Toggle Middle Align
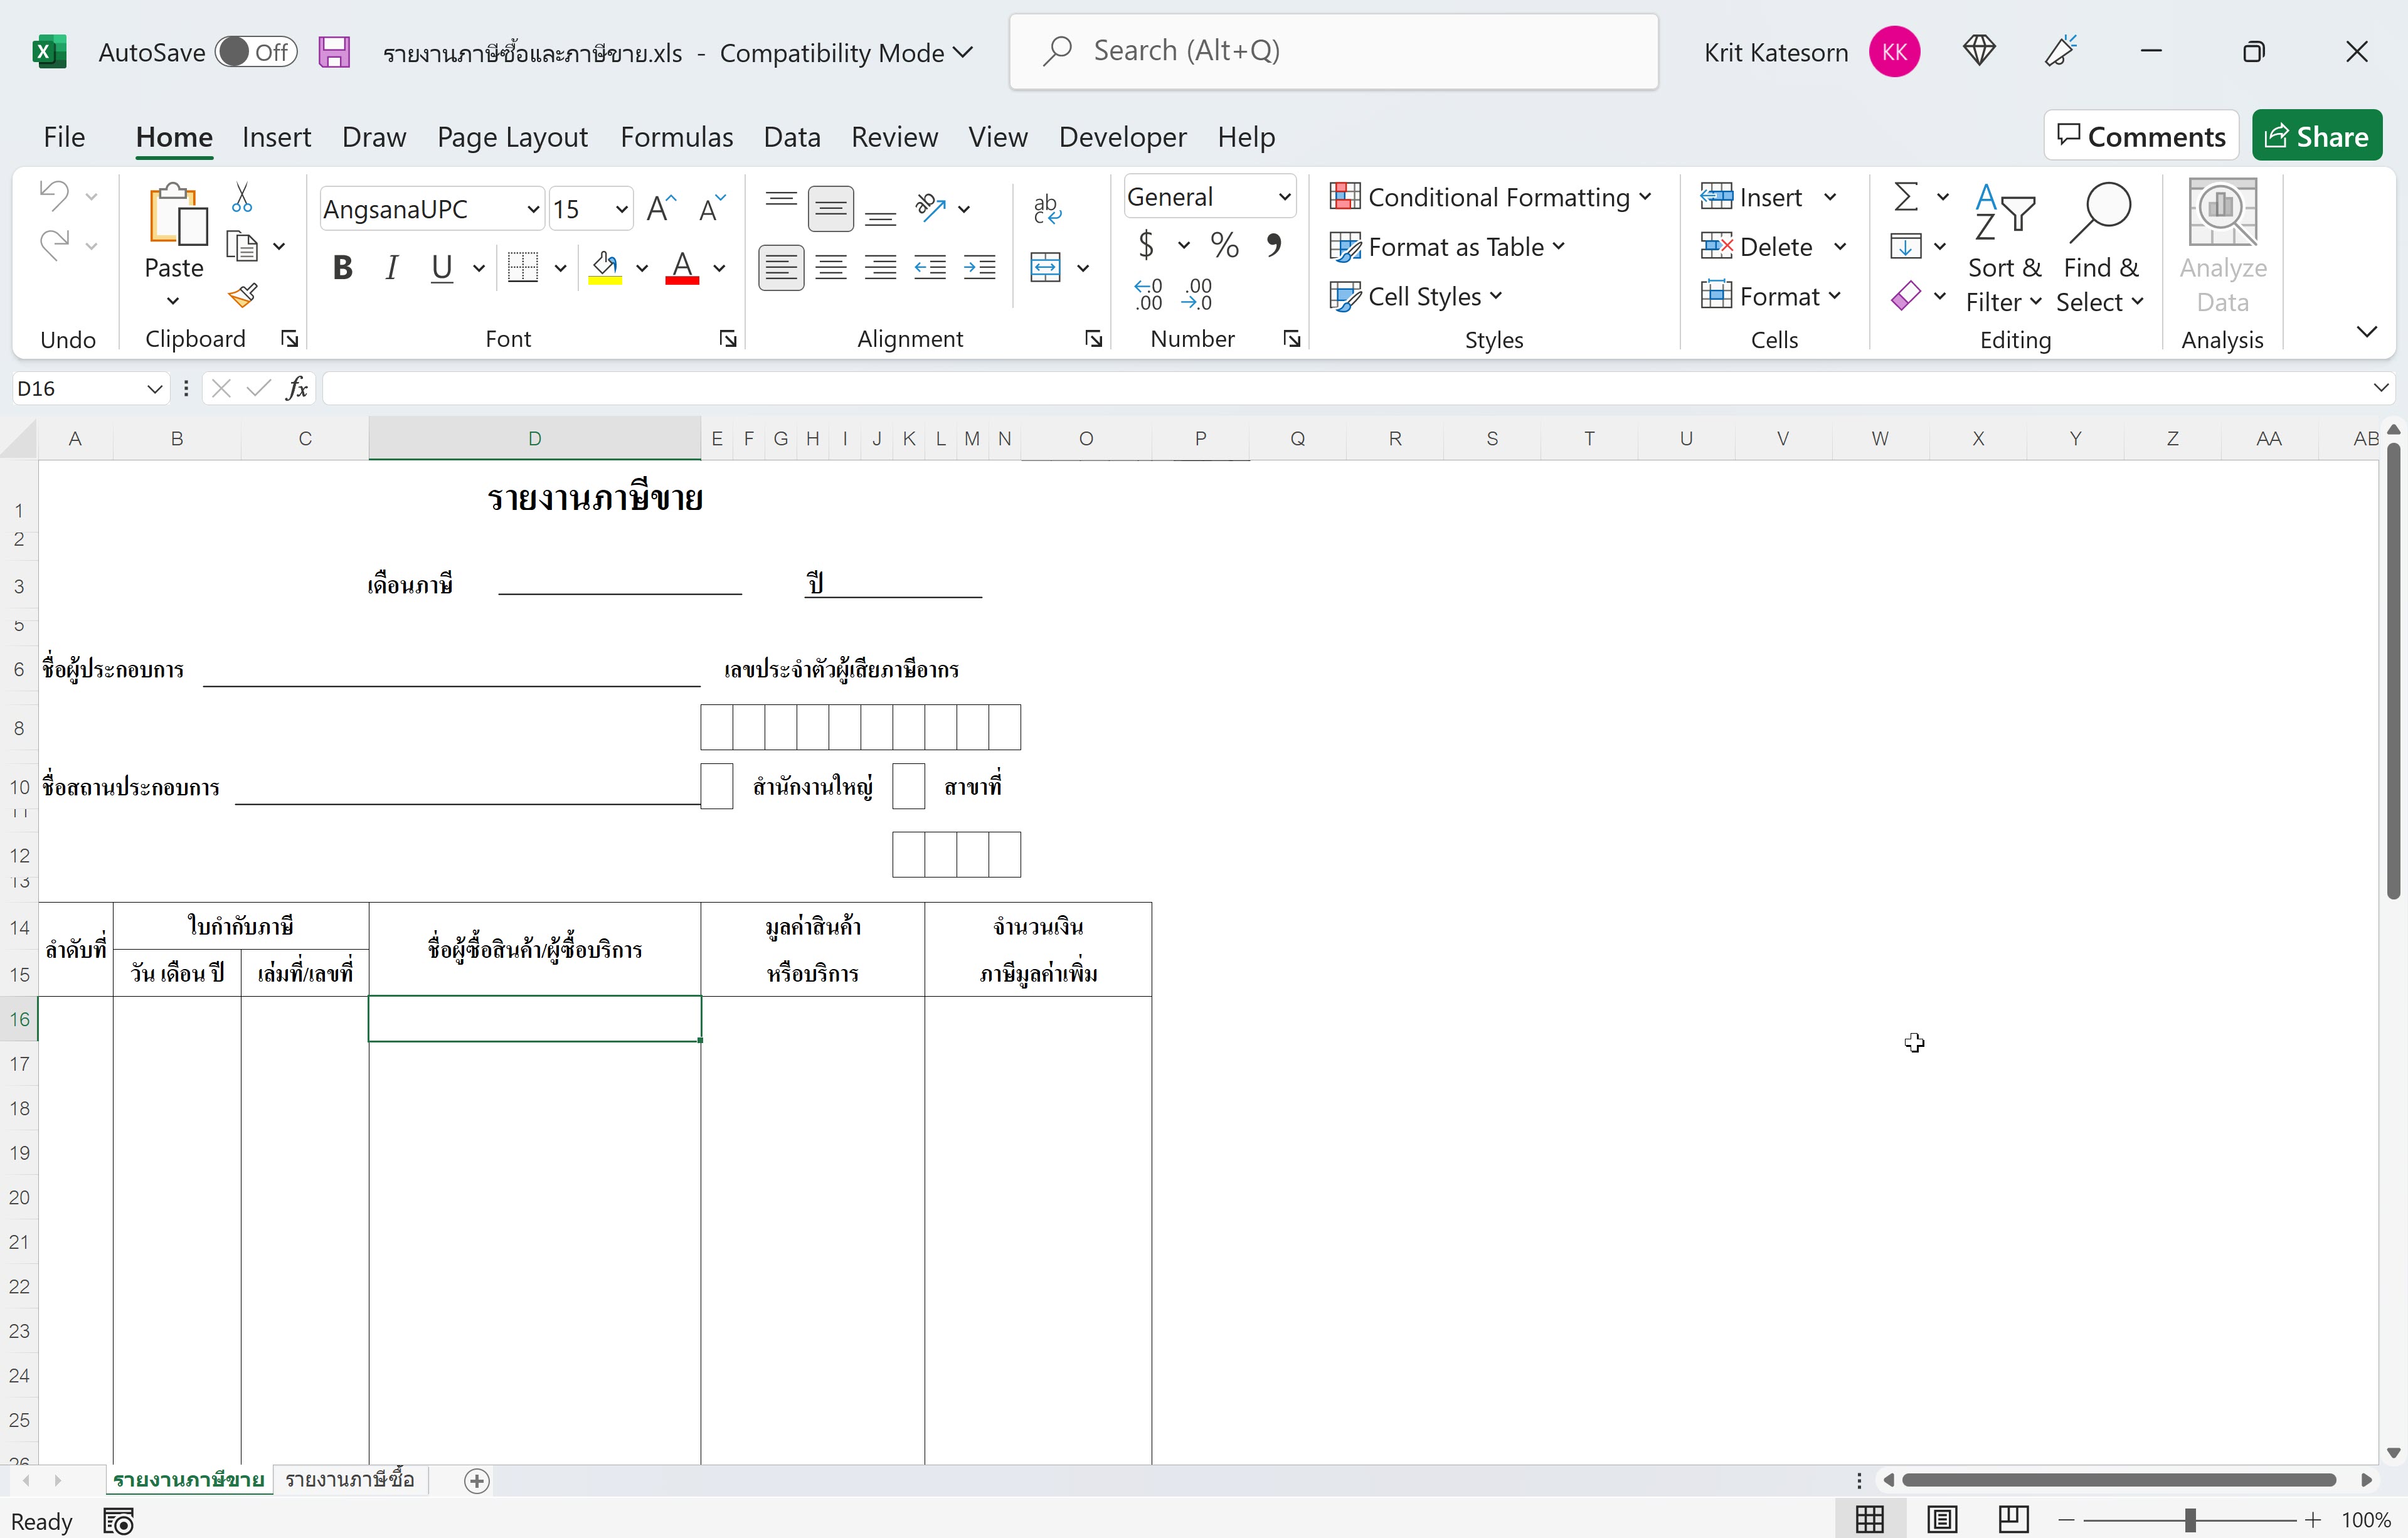The width and height of the screenshot is (2408, 1538). point(831,208)
